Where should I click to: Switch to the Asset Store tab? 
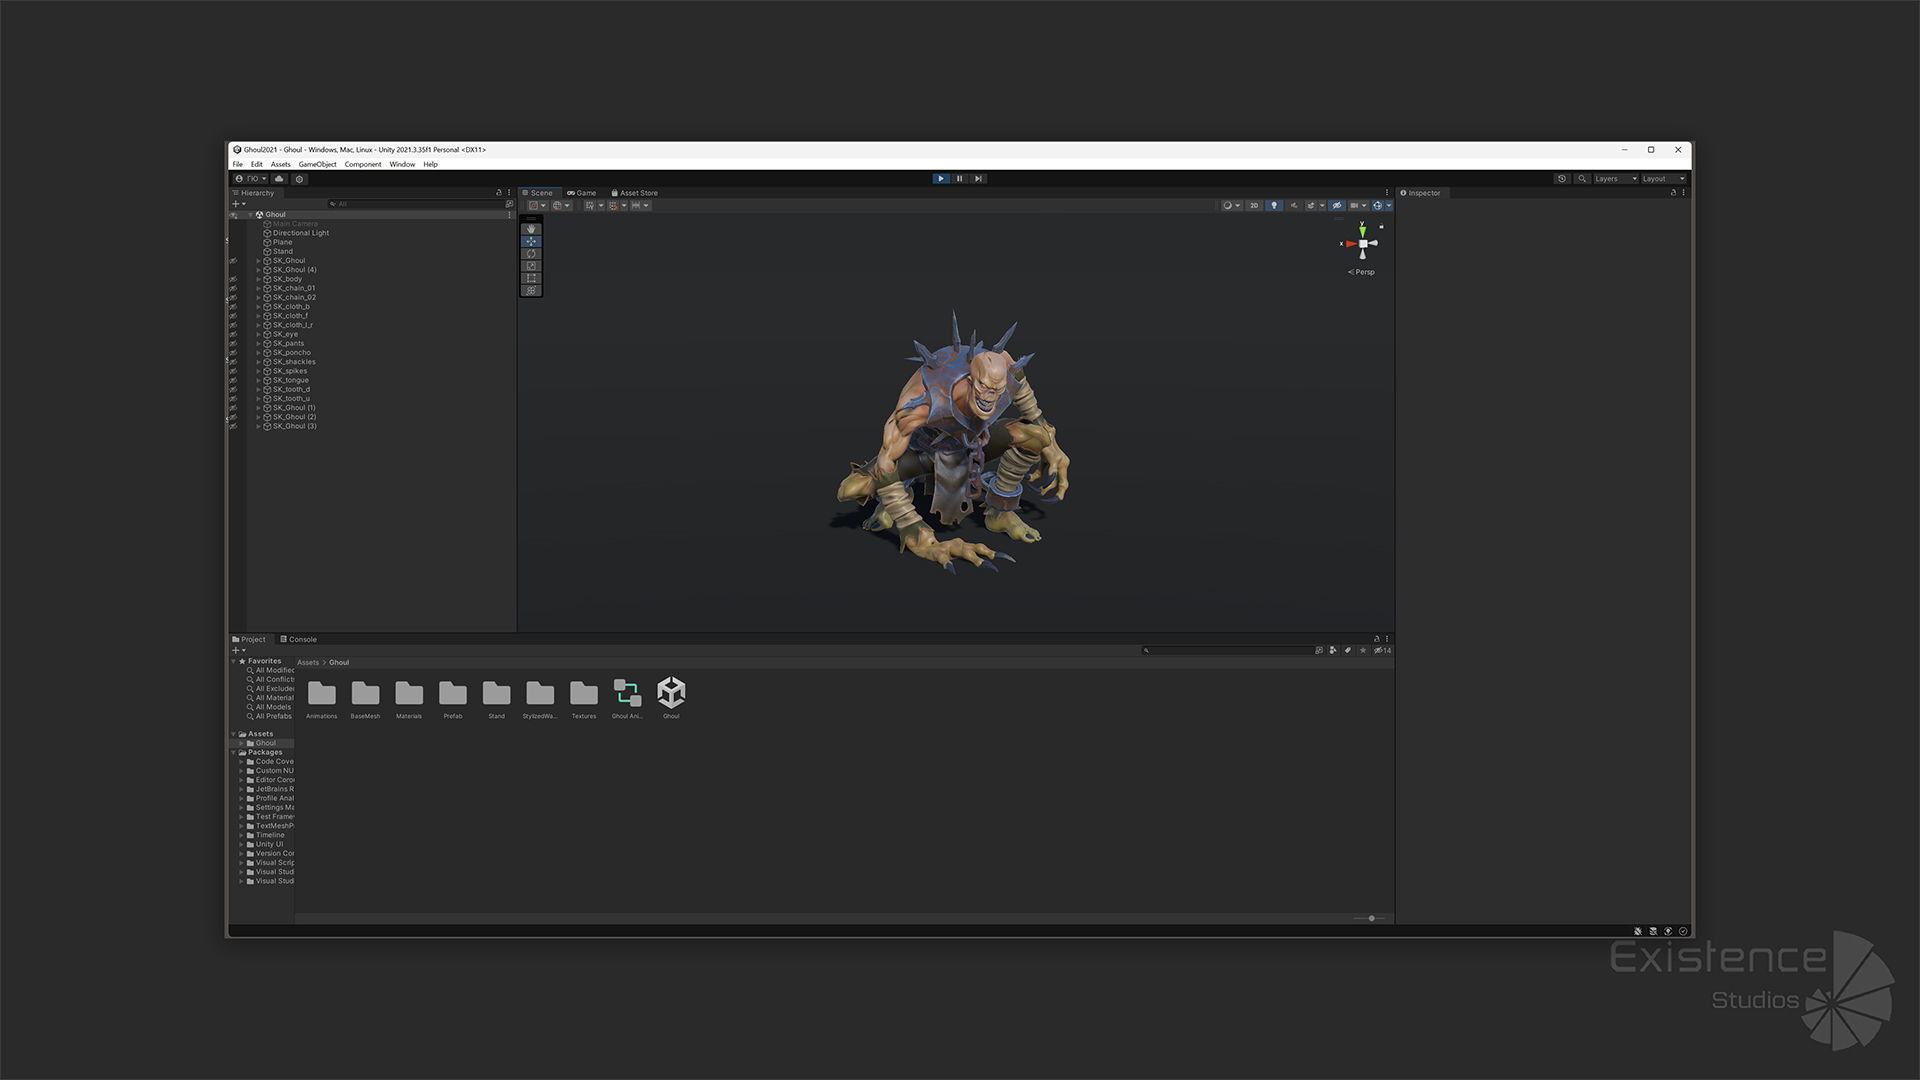(635, 193)
